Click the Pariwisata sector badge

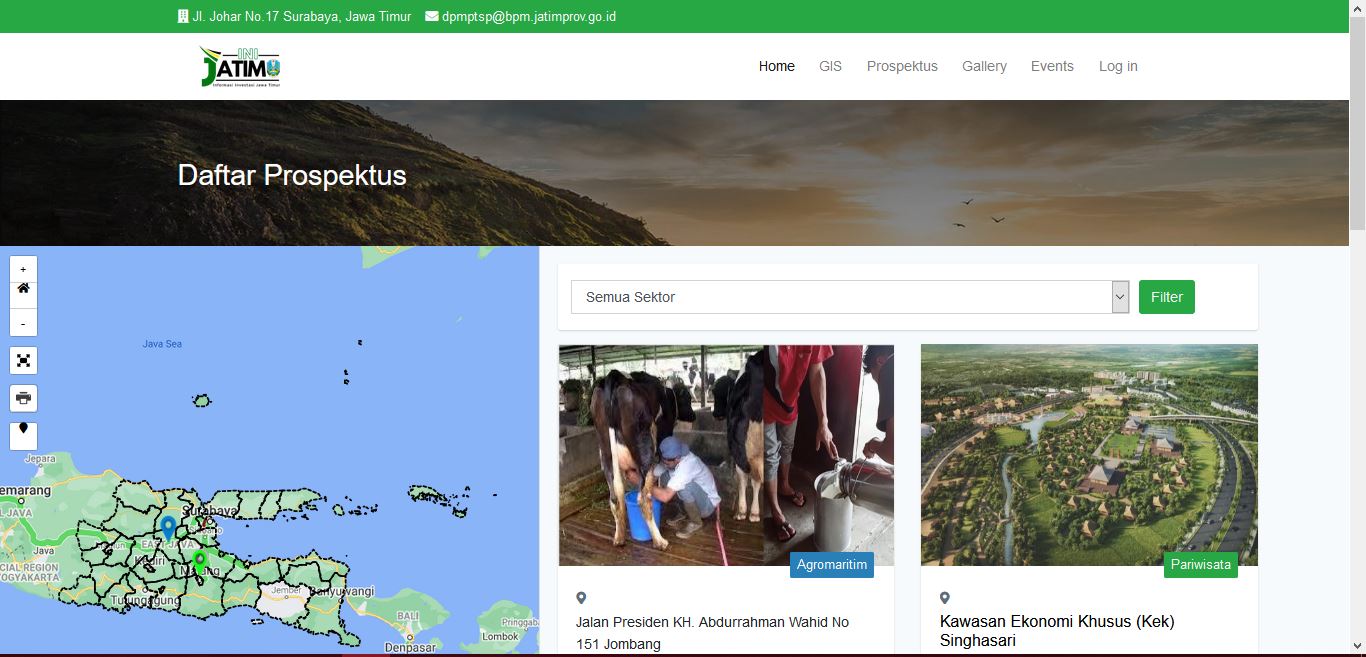(1201, 565)
